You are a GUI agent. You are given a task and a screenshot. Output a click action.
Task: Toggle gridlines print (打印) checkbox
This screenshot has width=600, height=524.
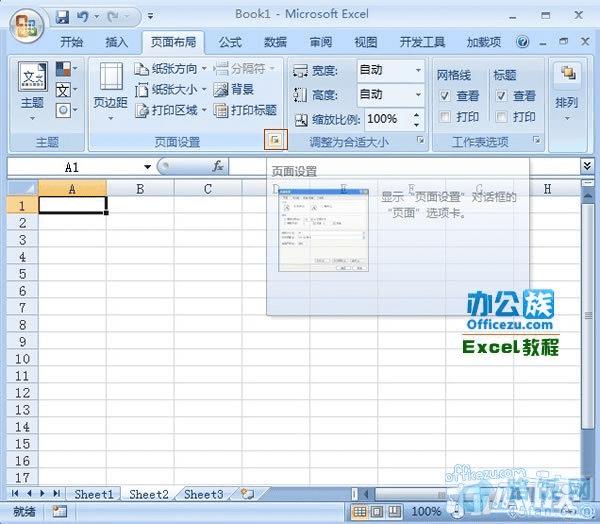(445, 116)
